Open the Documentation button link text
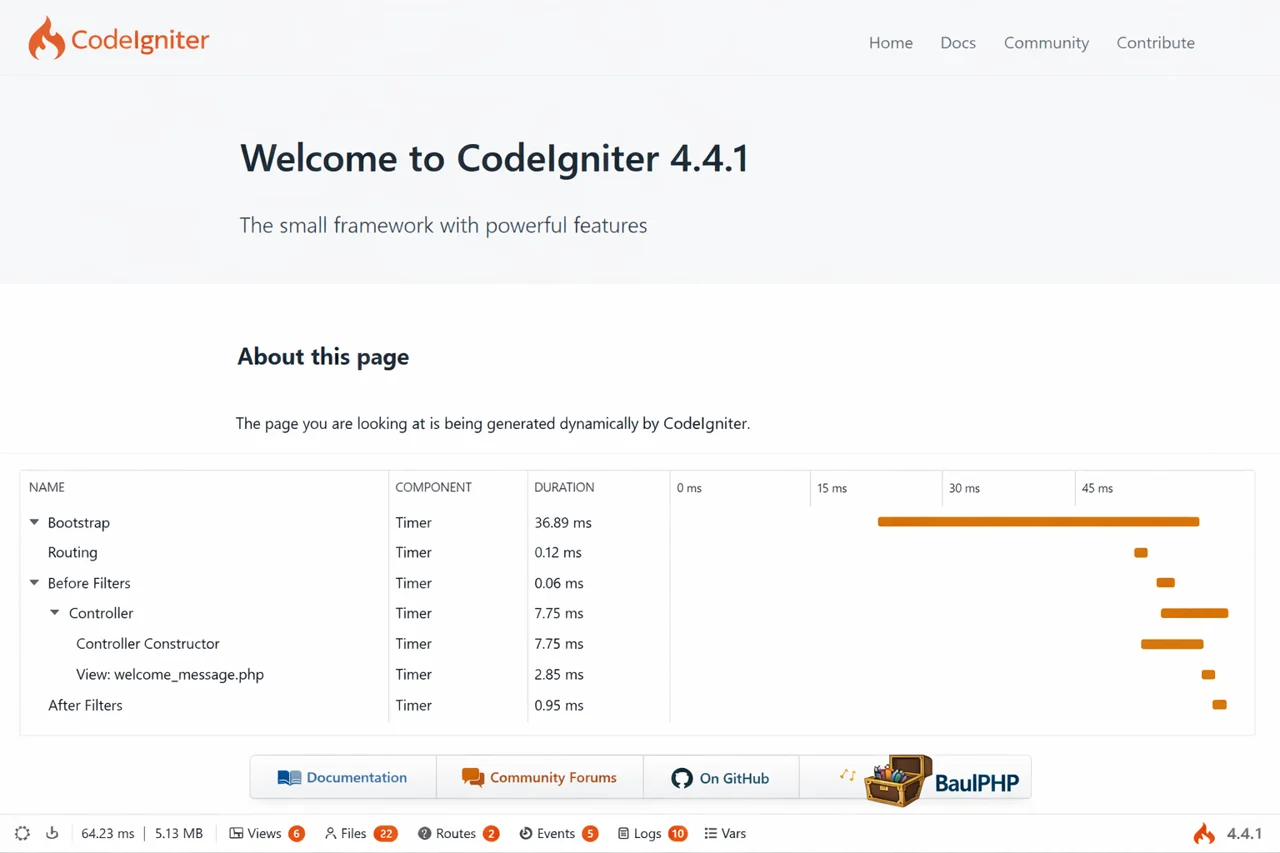 [357, 778]
